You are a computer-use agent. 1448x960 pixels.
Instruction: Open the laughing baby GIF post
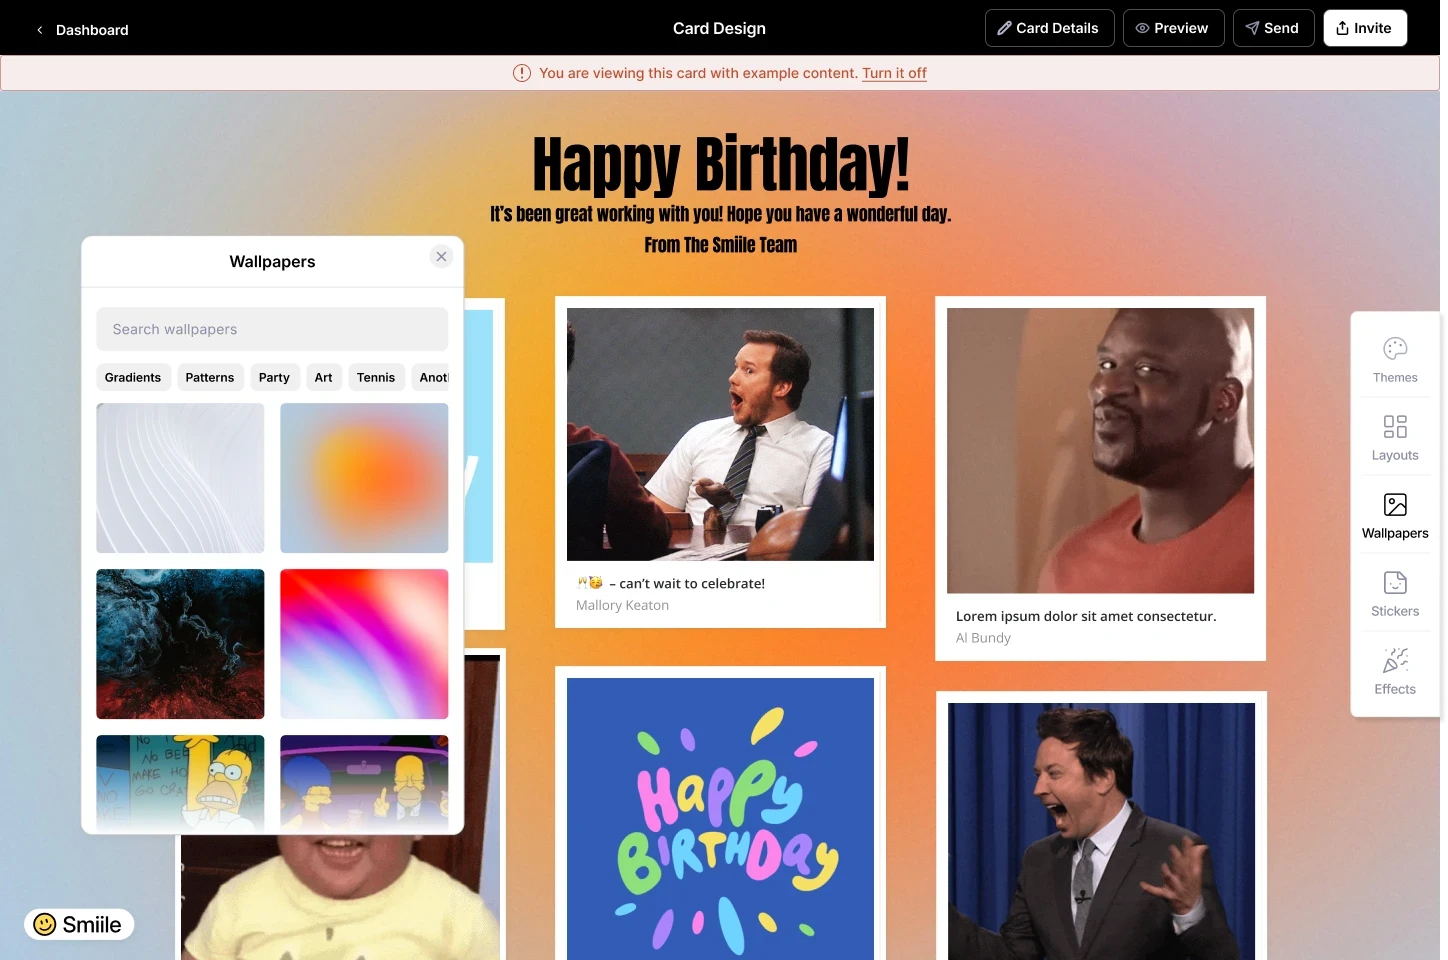[340, 897]
